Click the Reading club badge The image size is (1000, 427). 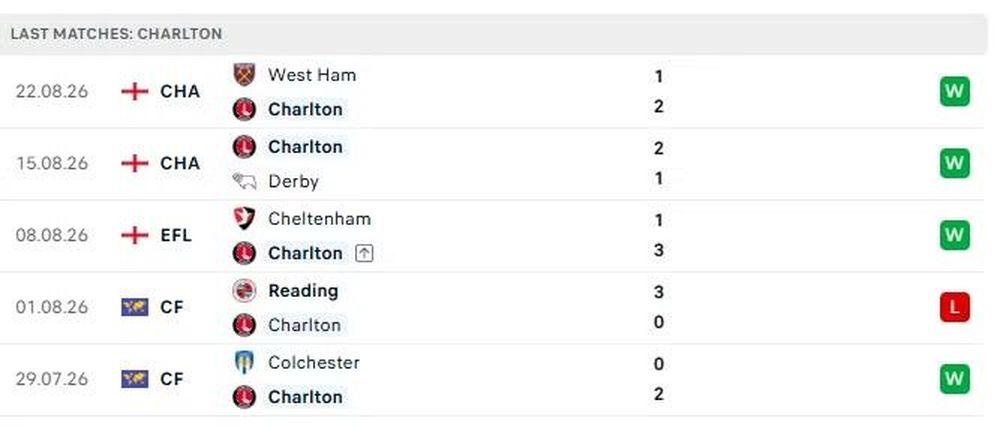pos(244,291)
